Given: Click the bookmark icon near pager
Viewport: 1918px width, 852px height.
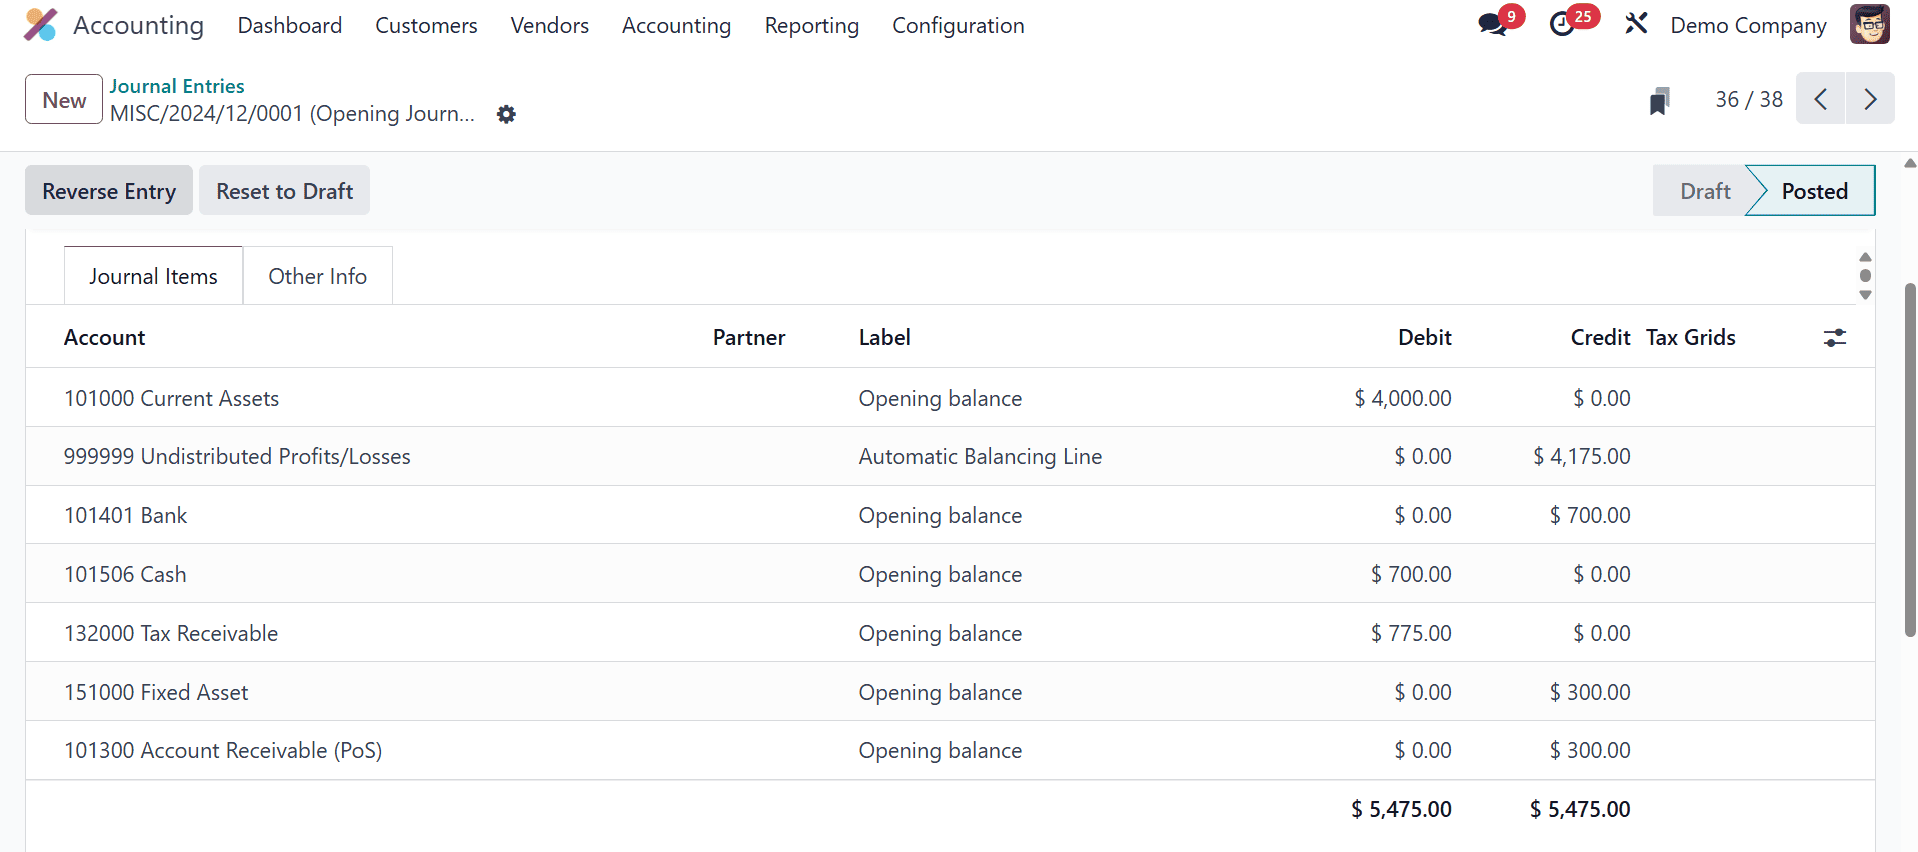Looking at the screenshot, I should 1659,101.
